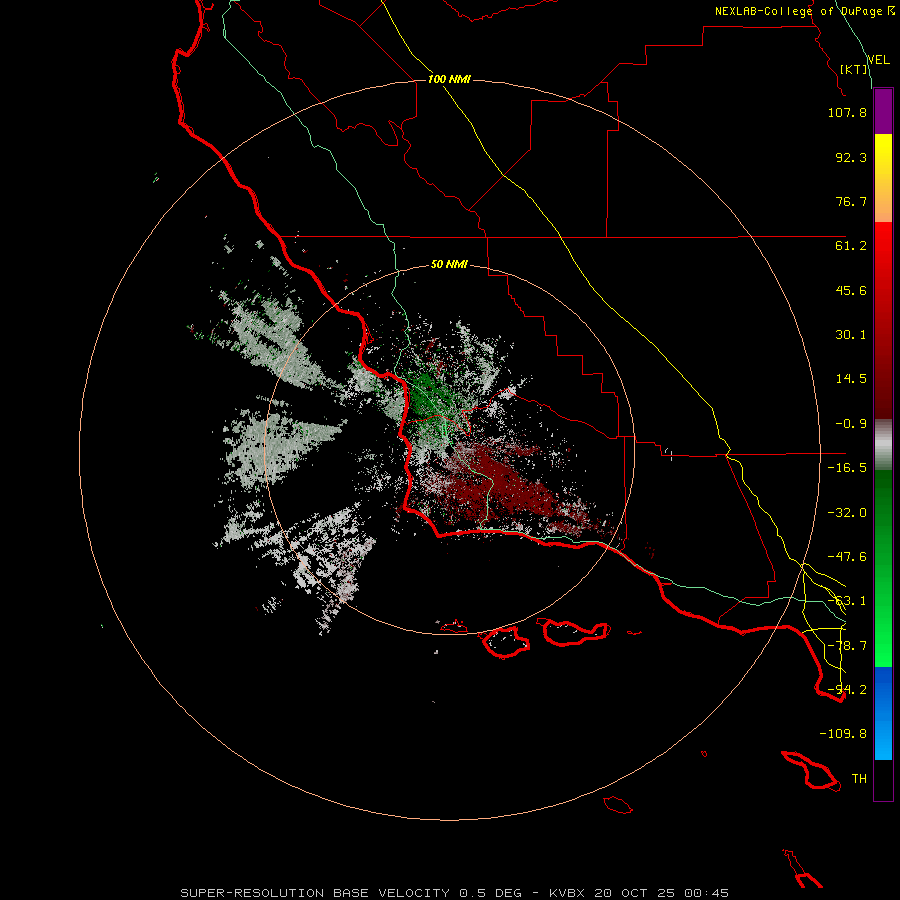The image size is (900, 900).
Task: Select the 92.3 value on velocity scale
Action: [x=851, y=157]
